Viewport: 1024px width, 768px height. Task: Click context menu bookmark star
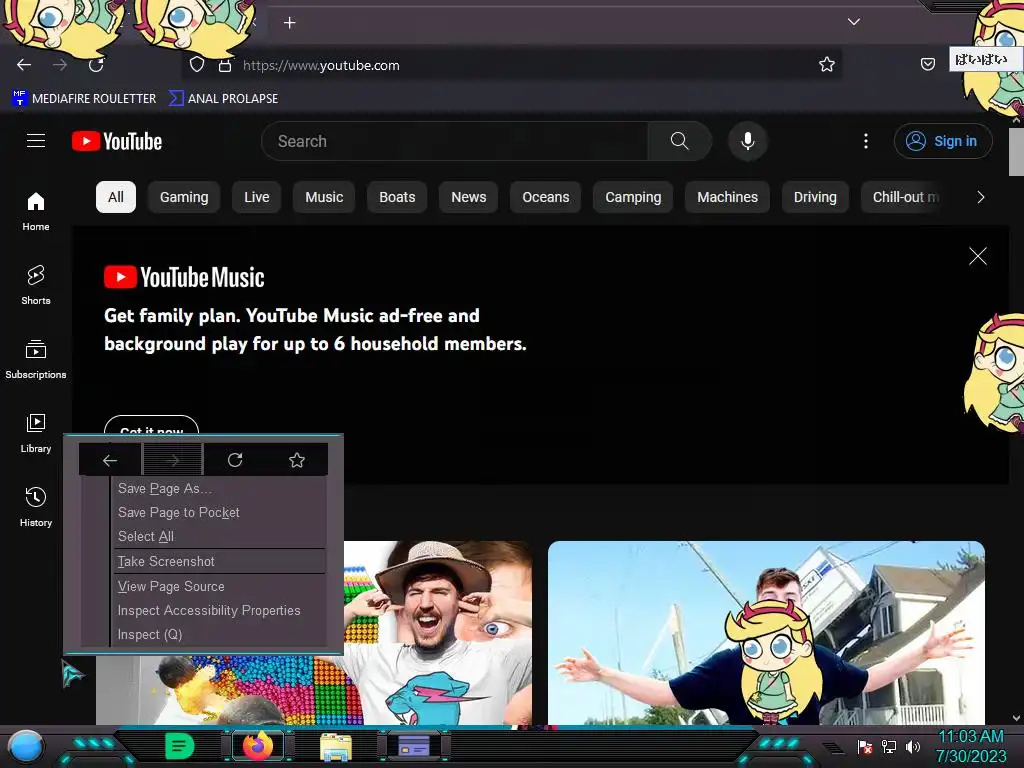click(x=297, y=460)
